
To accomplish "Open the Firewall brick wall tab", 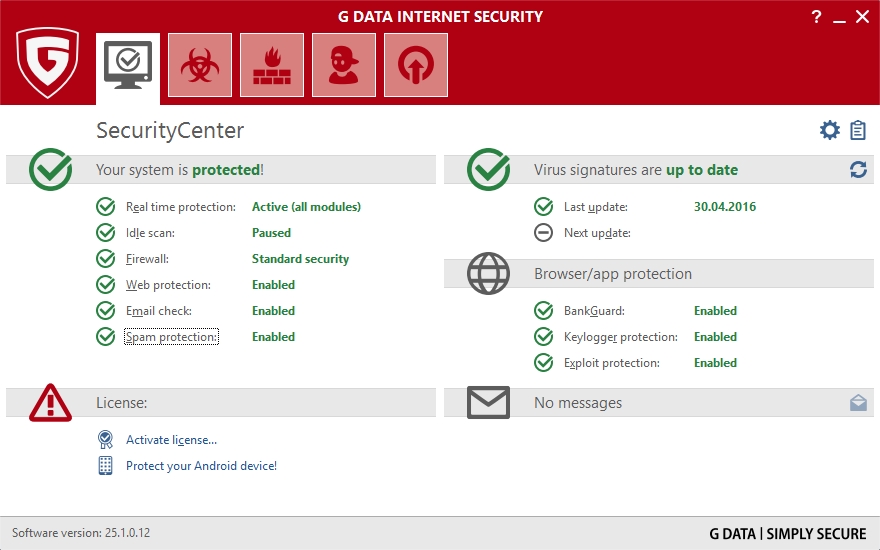I will point(272,65).
